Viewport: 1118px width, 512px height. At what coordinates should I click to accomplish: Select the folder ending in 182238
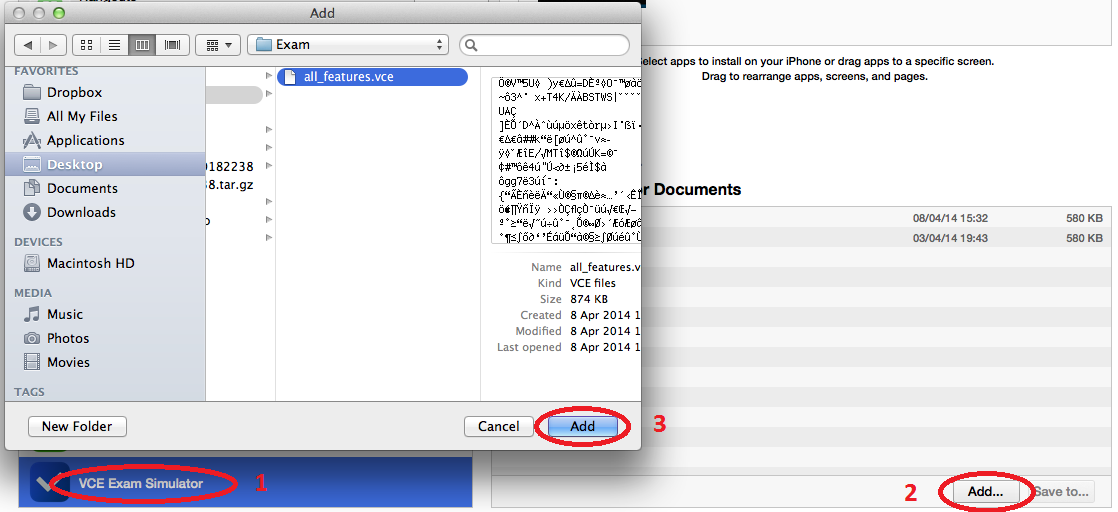point(231,166)
